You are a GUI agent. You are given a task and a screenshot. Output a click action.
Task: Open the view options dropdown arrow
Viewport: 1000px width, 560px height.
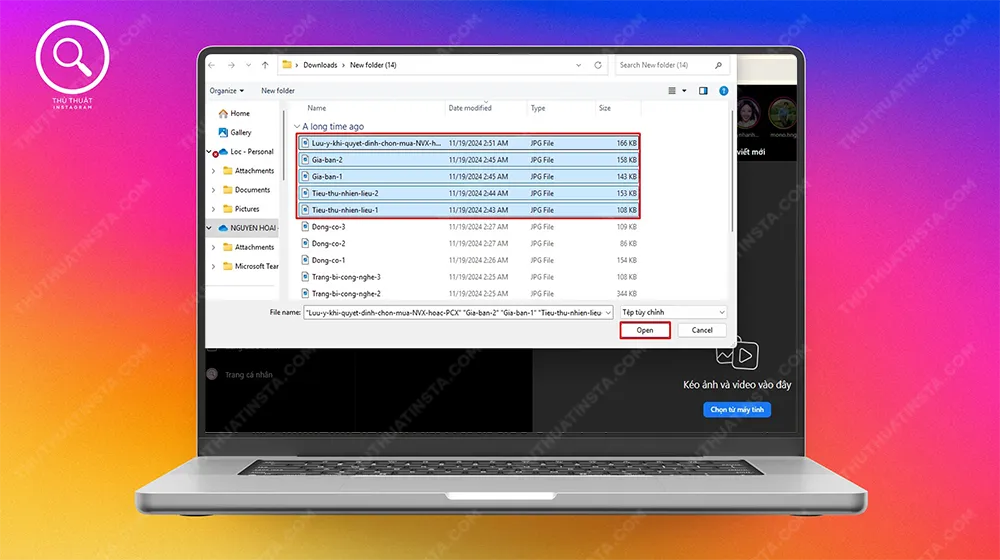coord(684,91)
